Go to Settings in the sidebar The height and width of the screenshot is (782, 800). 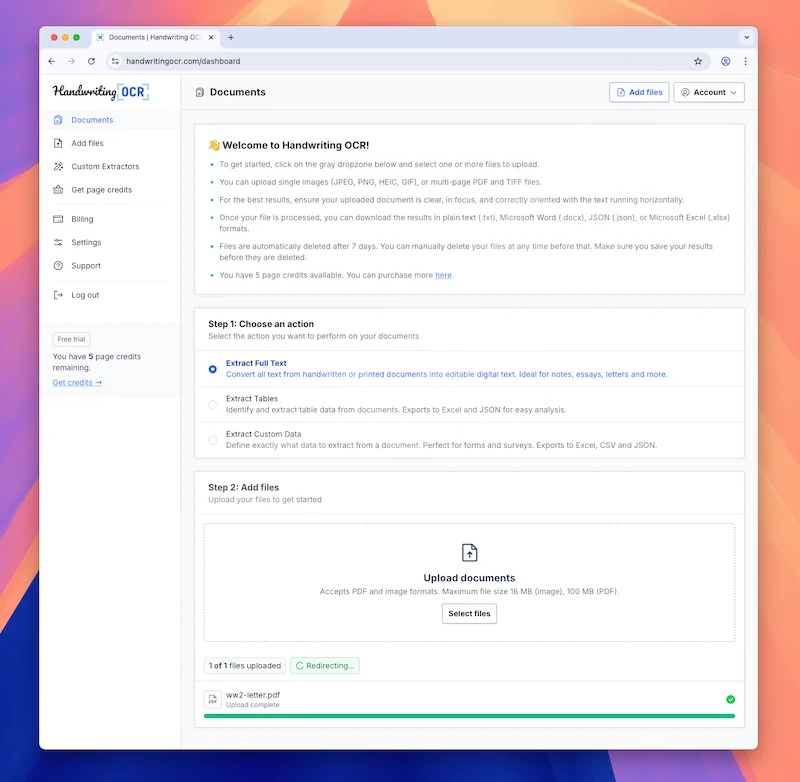pos(86,243)
